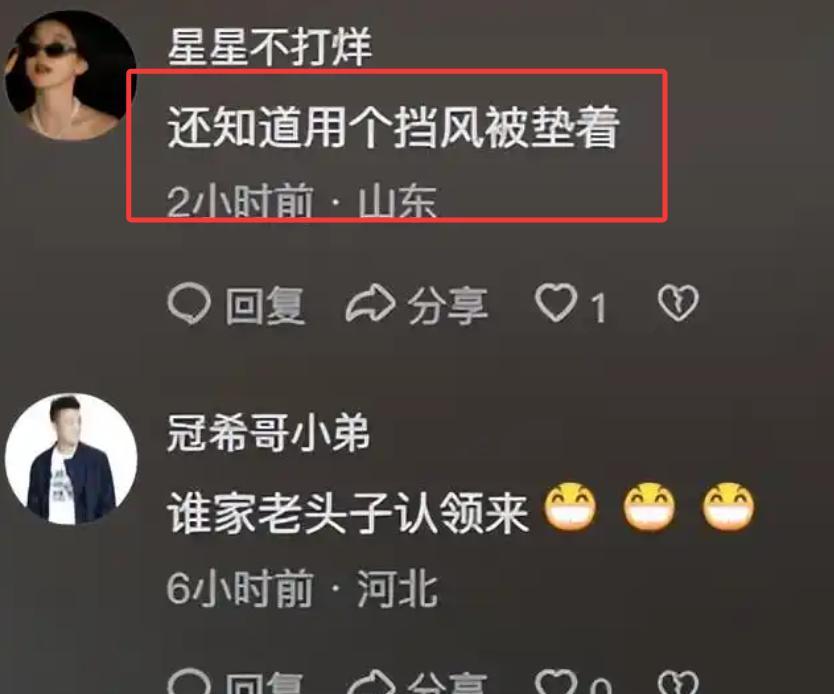The height and width of the screenshot is (694, 834).
Task: Select comment text 谁家老头子认领来
Action: [x=348, y=513]
